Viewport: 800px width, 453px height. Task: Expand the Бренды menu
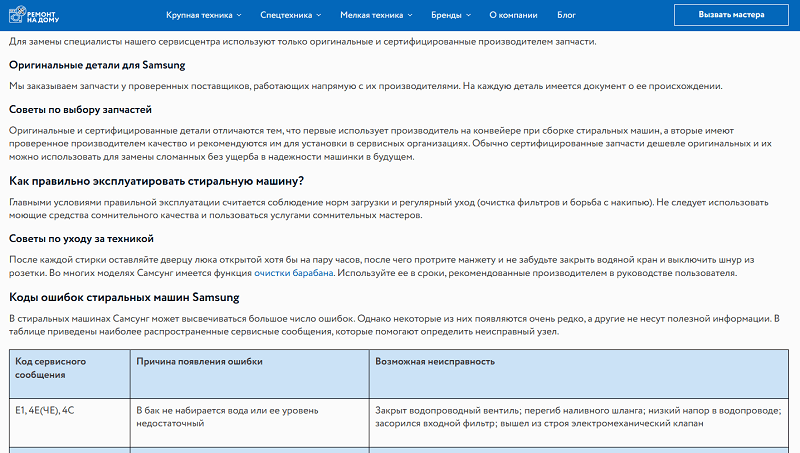tap(451, 15)
